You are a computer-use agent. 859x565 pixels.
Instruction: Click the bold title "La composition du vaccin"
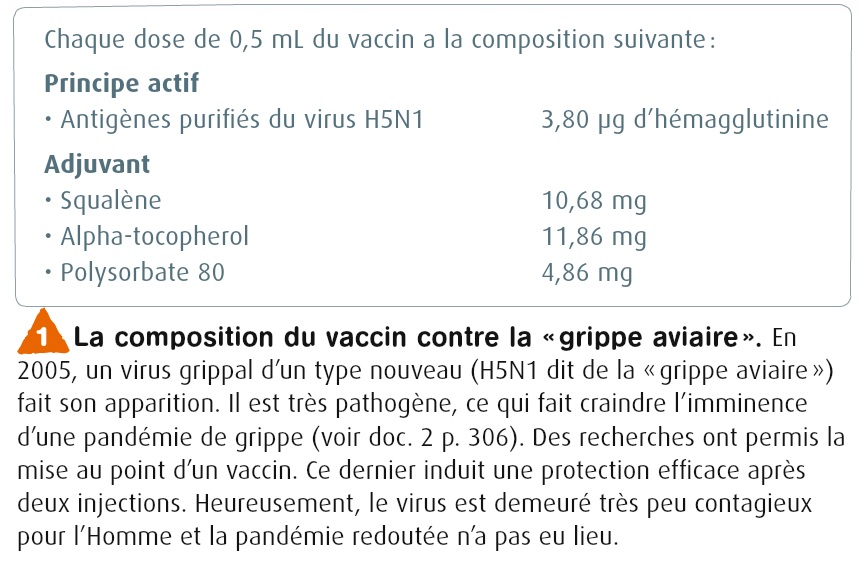[x=236, y=335]
